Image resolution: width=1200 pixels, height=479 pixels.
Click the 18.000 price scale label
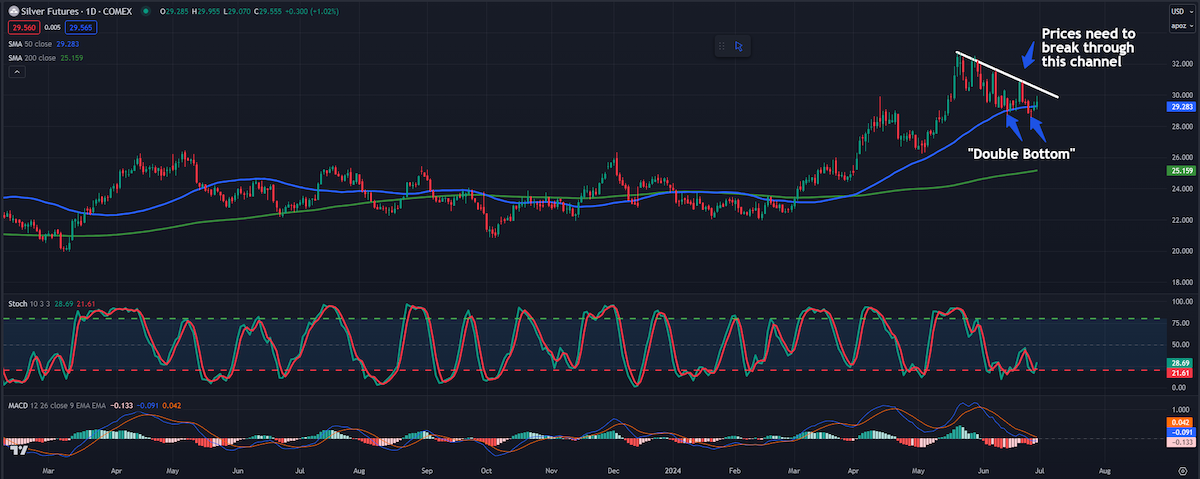coord(1182,282)
